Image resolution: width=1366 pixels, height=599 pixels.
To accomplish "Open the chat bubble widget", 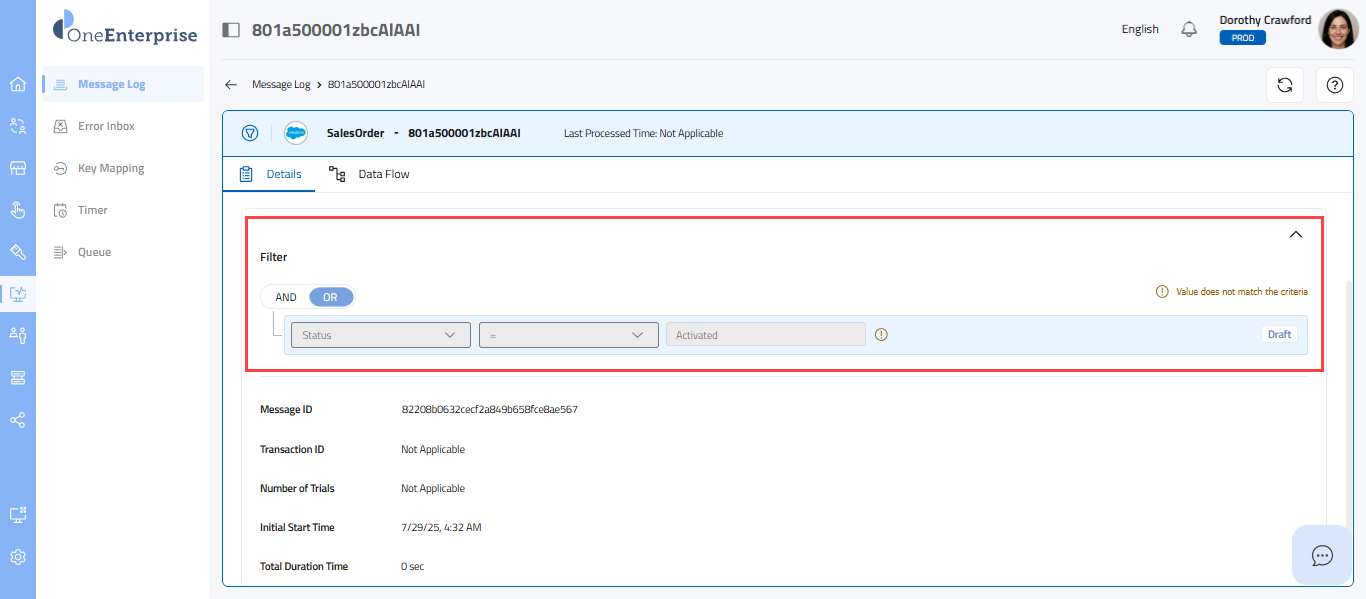I will [x=1322, y=555].
